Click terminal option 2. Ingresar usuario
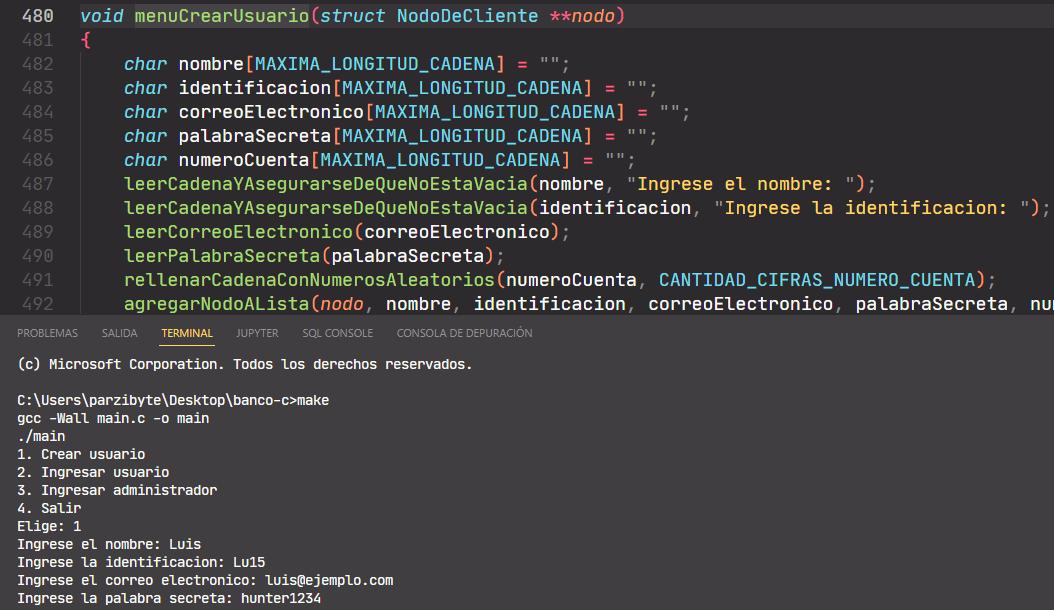 pyautogui.click(x=93, y=473)
